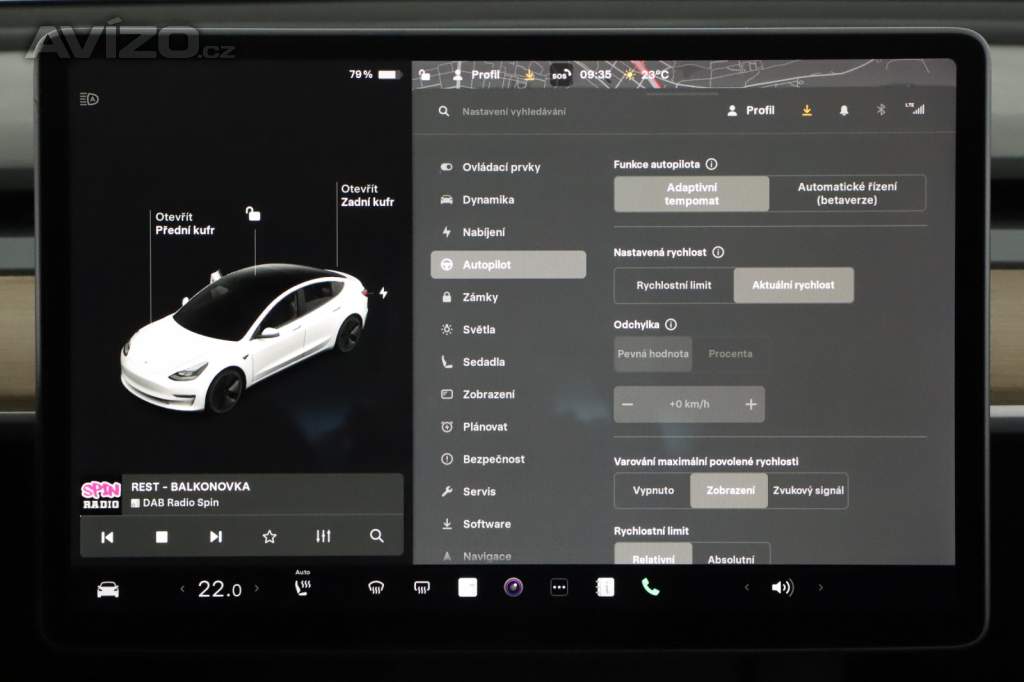
Task: Mark radio station as favorite star
Action: click(x=269, y=536)
